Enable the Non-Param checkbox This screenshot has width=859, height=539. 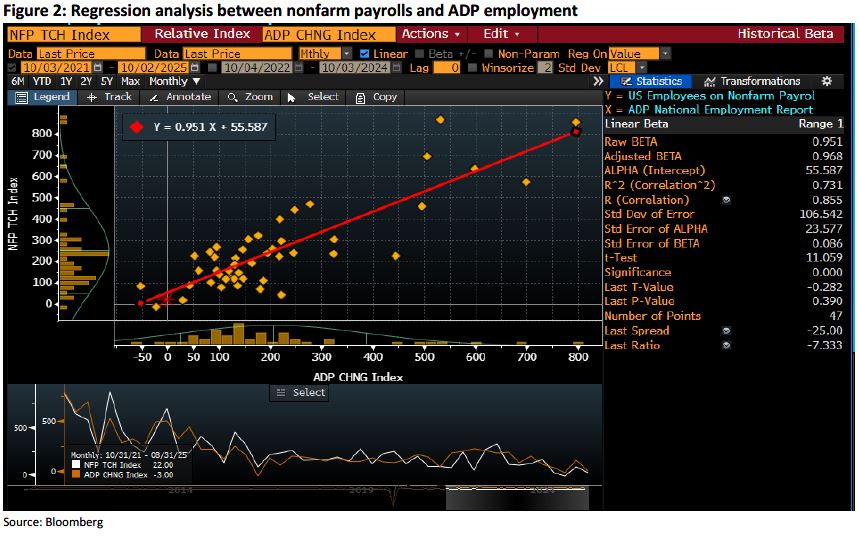click(x=489, y=53)
